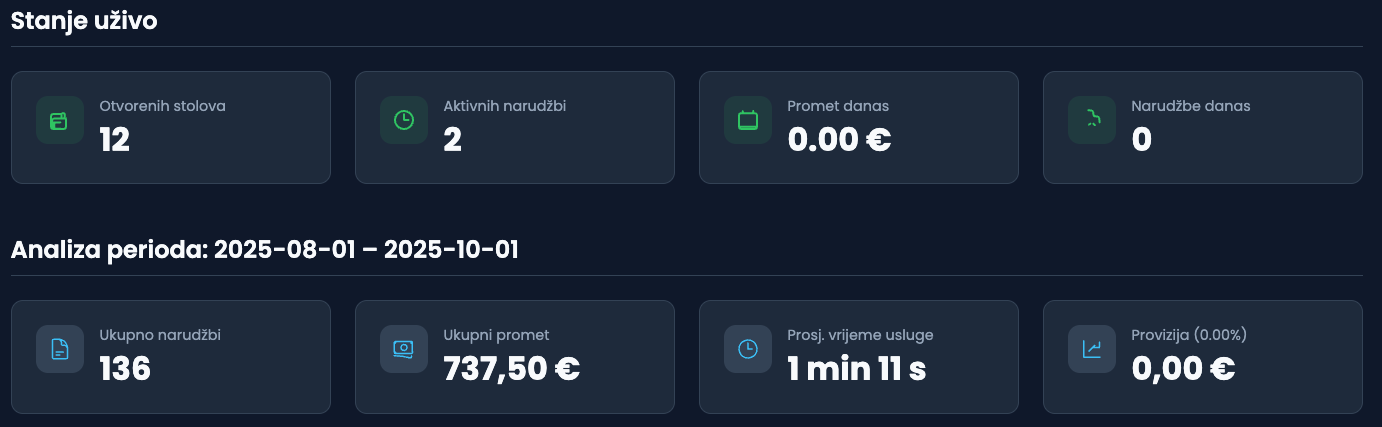This screenshot has height=427, width=1382.
Task: Click the green clock icon for Aktivnih narudžbi
Action: (403, 120)
